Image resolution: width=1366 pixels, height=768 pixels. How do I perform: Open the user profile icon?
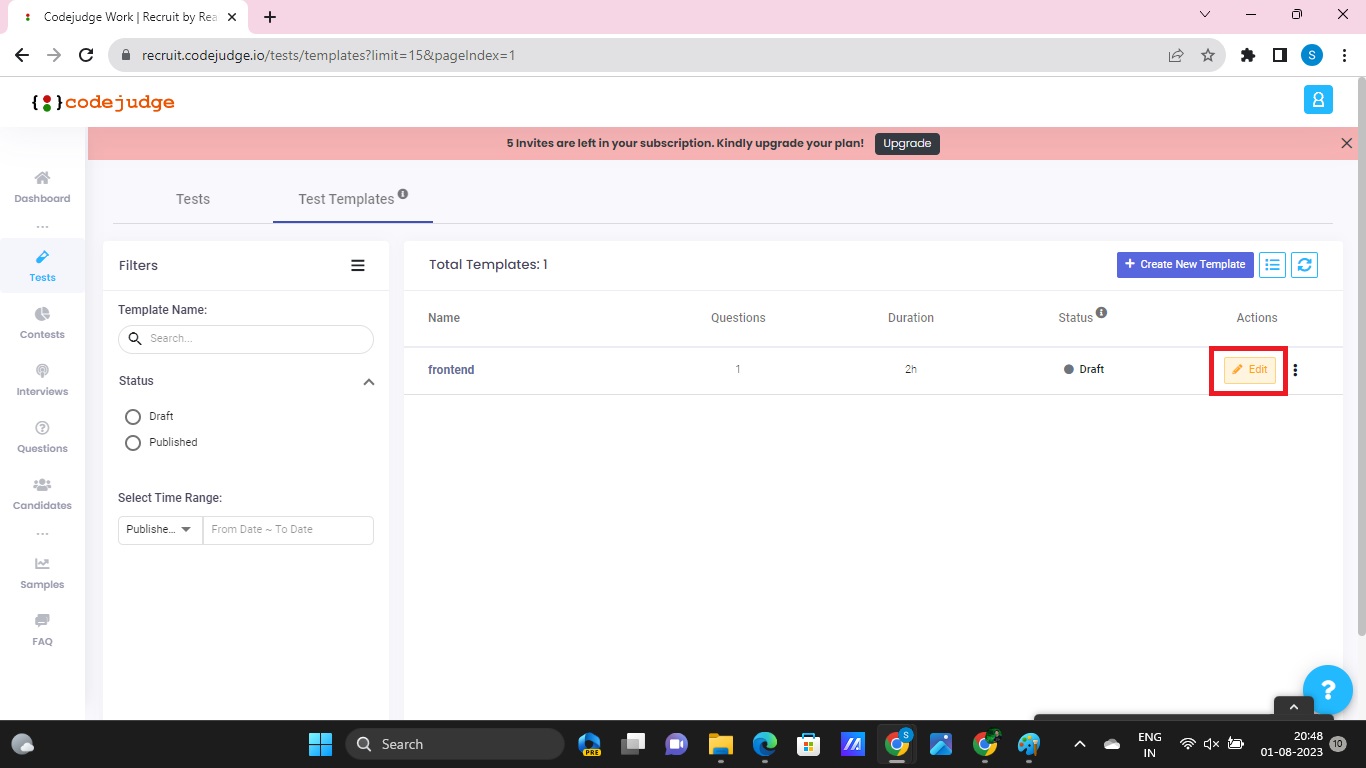[x=1317, y=99]
